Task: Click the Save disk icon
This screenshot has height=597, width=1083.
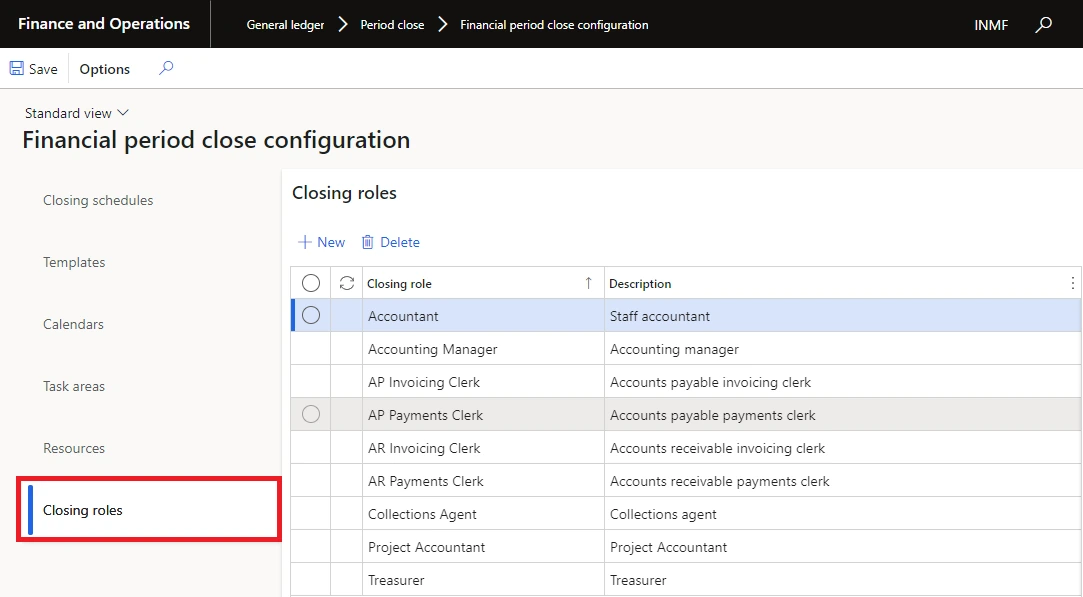Action: coord(17,68)
